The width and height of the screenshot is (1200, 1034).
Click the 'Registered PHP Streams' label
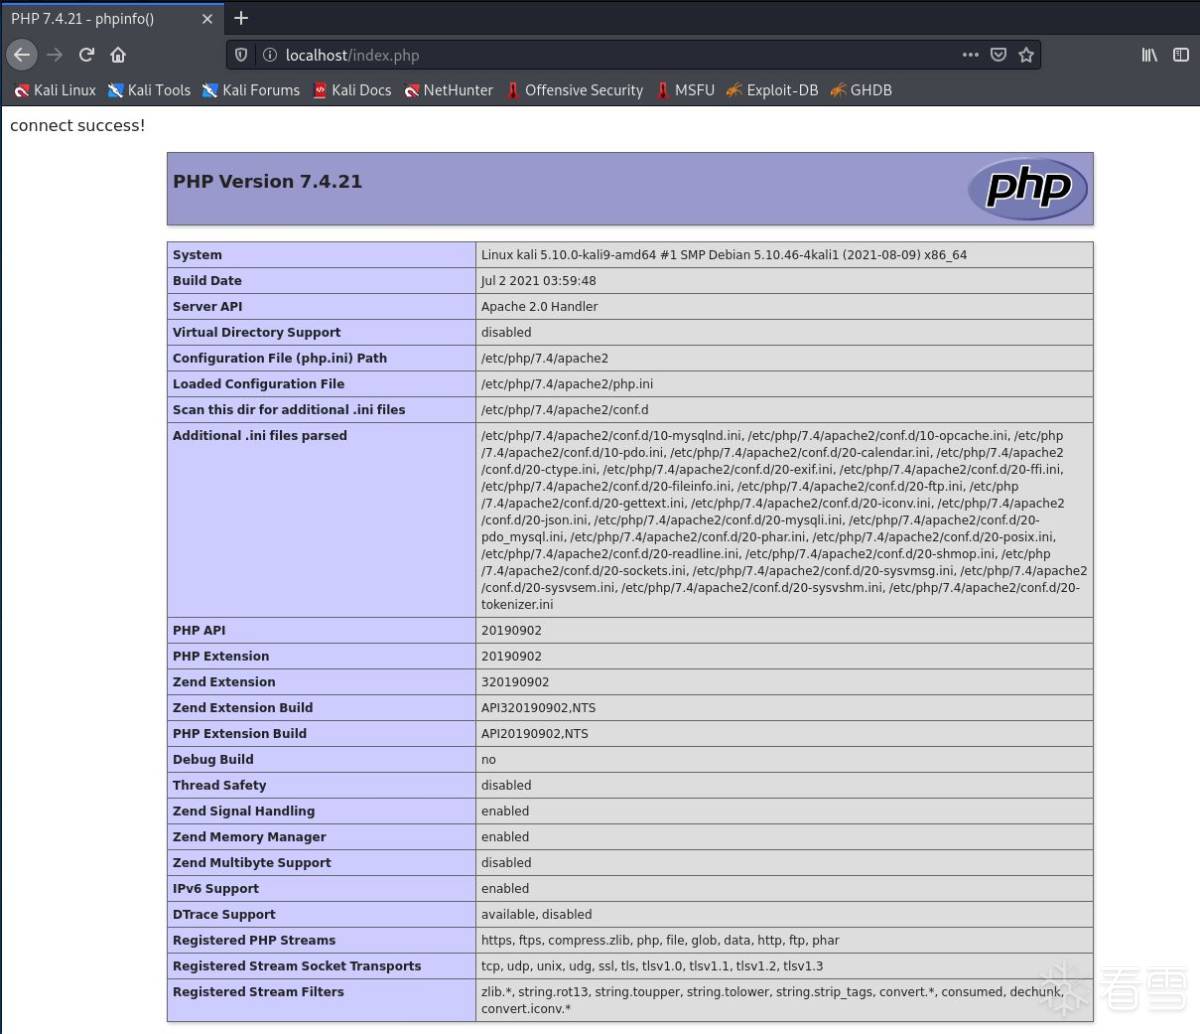pos(254,941)
